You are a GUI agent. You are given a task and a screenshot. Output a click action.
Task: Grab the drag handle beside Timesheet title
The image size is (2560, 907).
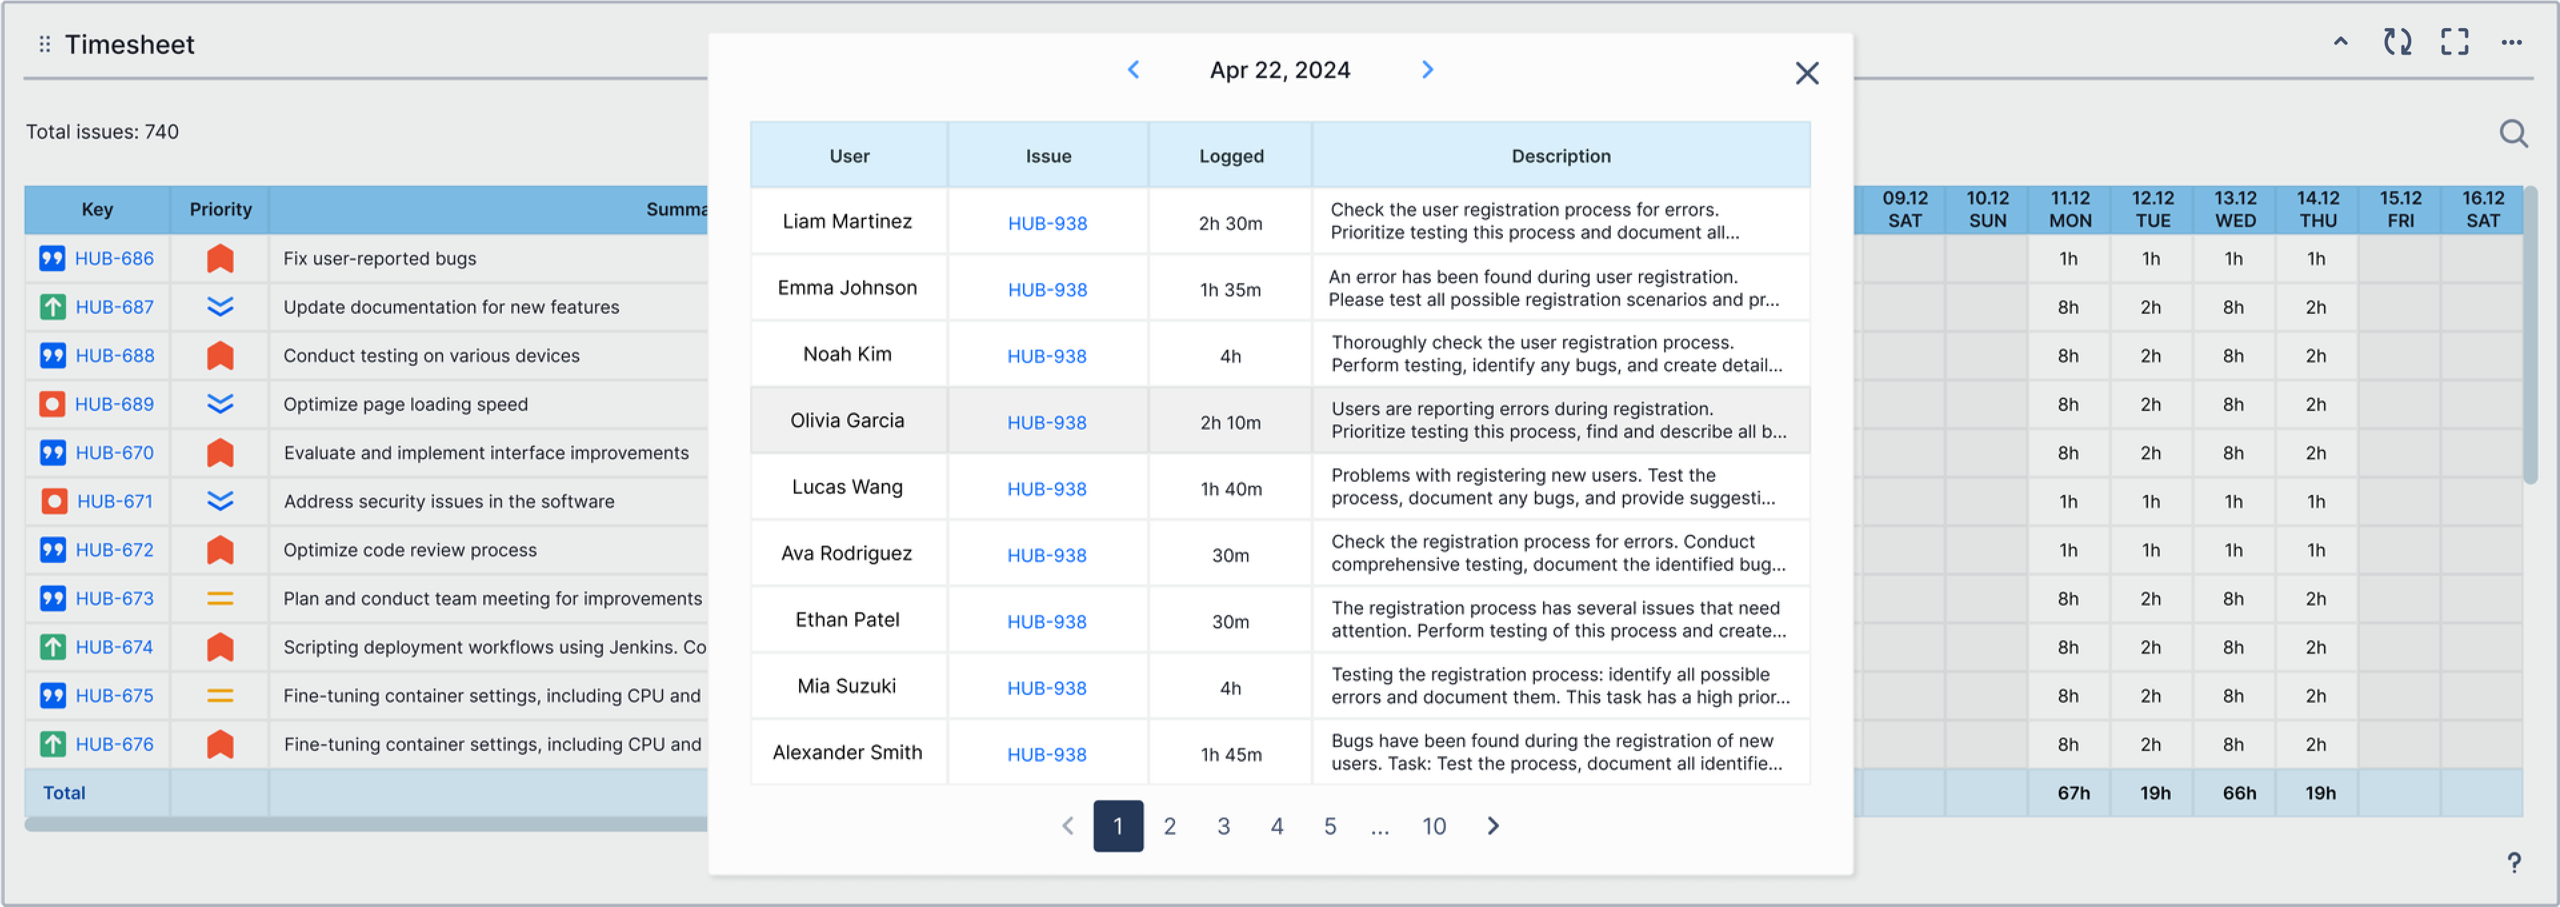click(x=44, y=44)
